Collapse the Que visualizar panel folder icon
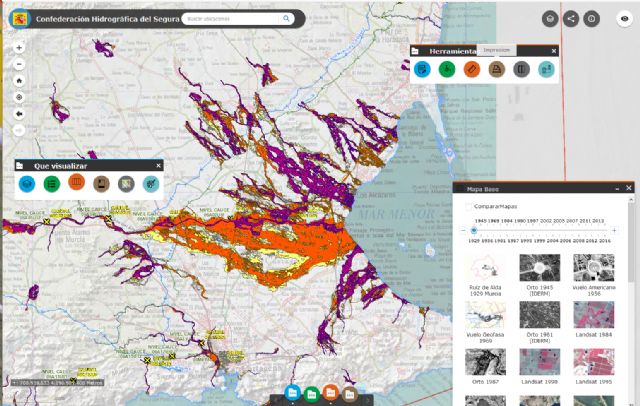640x406 pixels. coord(22,166)
